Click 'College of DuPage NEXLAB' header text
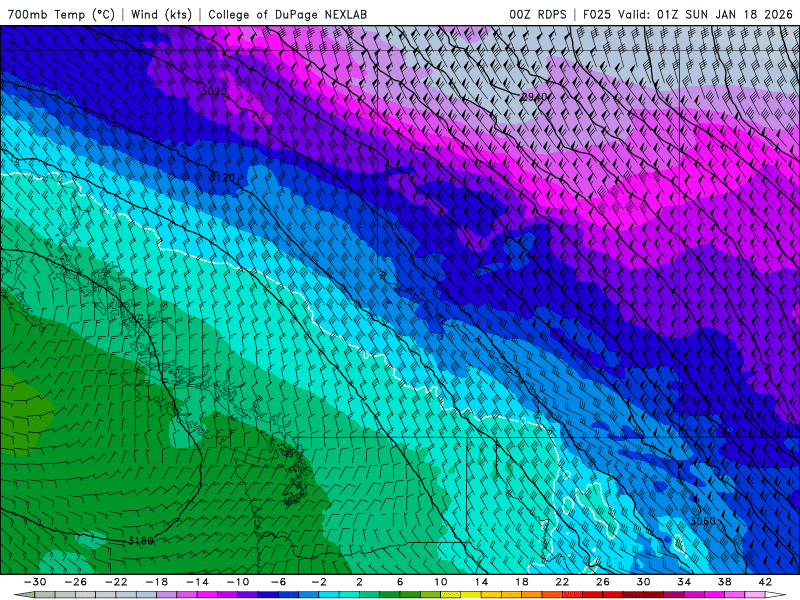Viewport: 800px width, 600px height. click(287, 14)
